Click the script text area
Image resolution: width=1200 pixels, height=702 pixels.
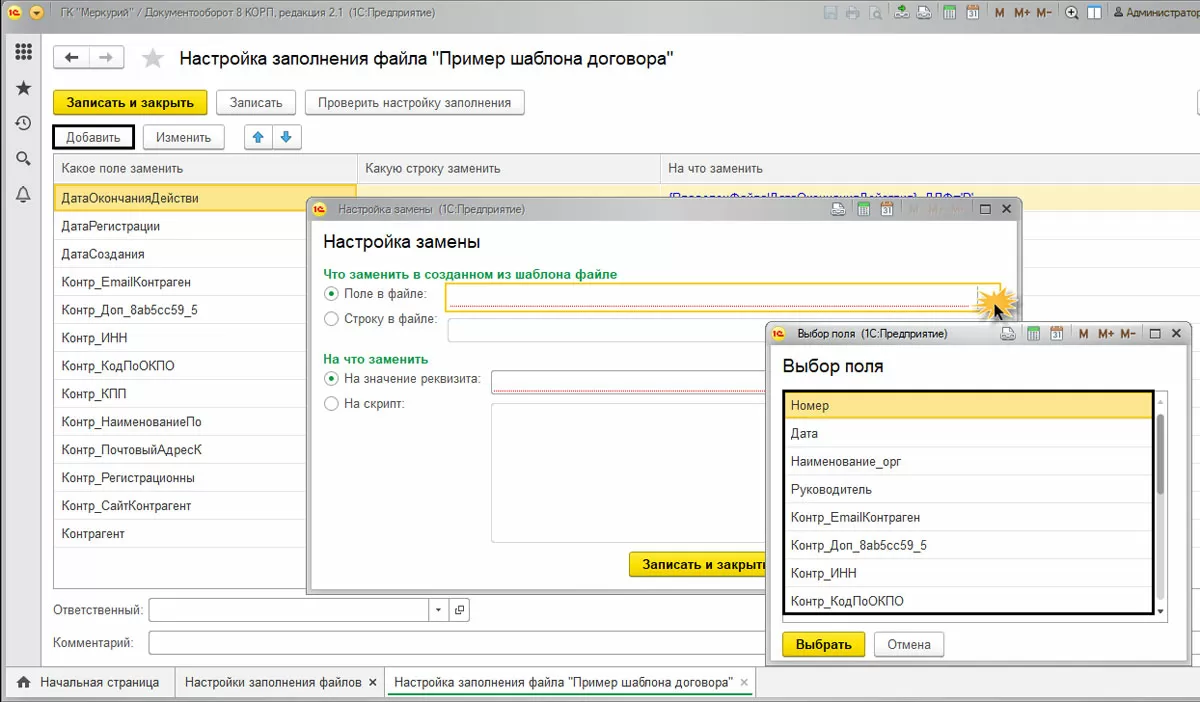pos(628,472)
